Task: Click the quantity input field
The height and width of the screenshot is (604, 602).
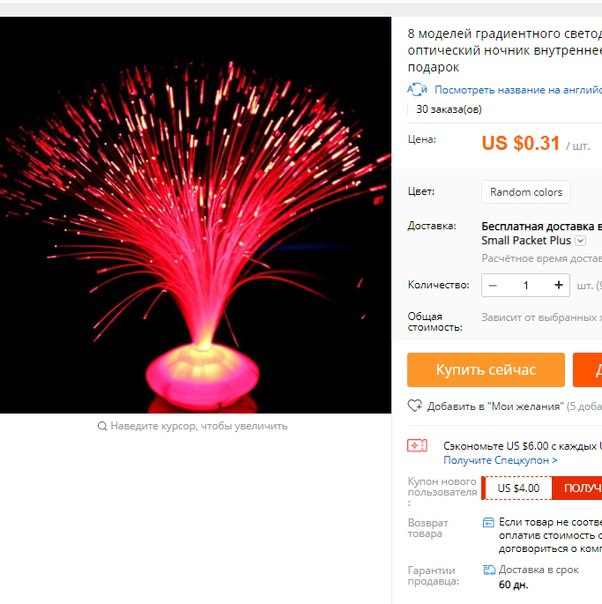Action: pyautogui.click(x=526, y=285)
